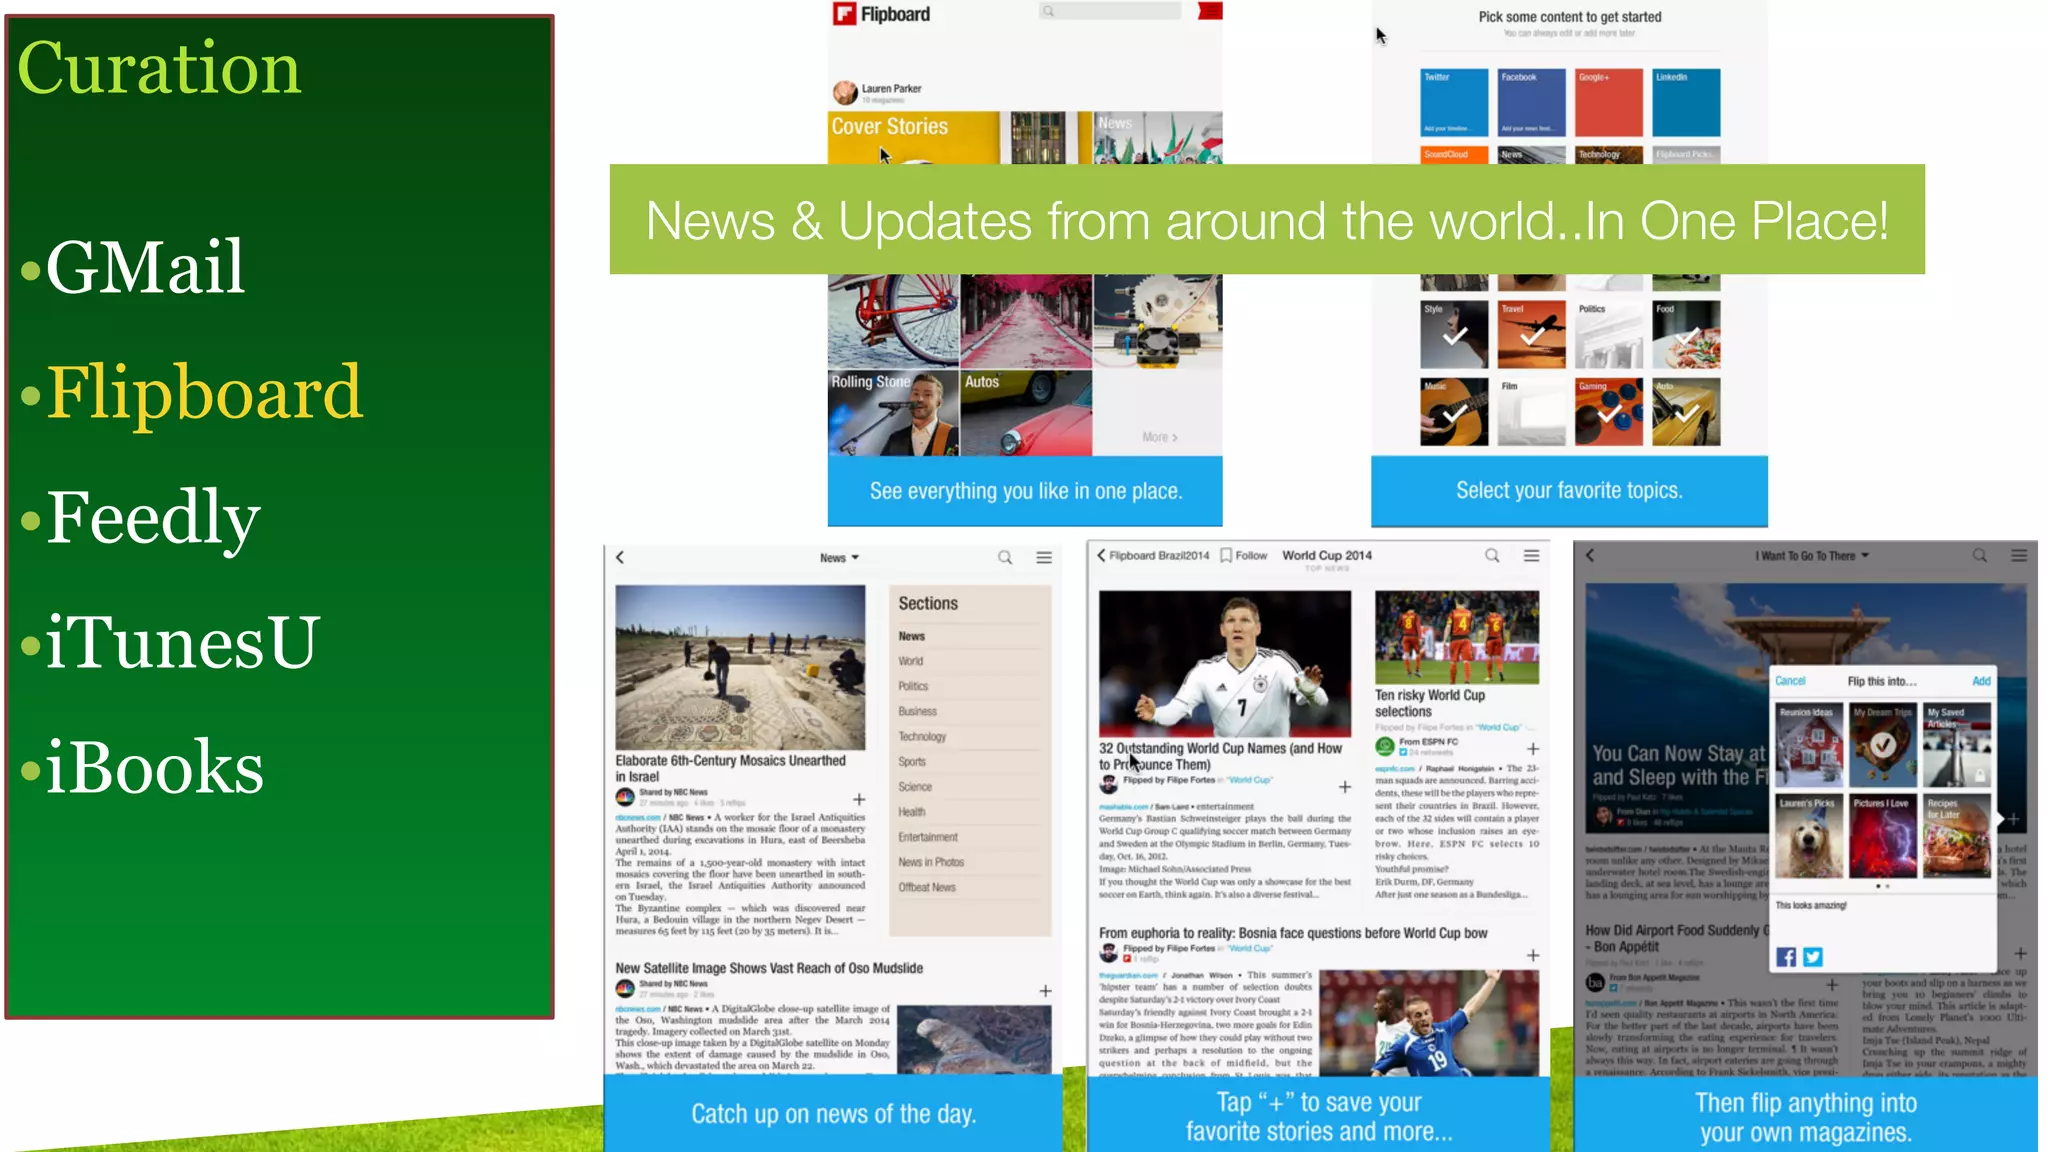Toggle the Travel topic tile
Screen dimensions: 2048x1152
[x=1531, y=334]
